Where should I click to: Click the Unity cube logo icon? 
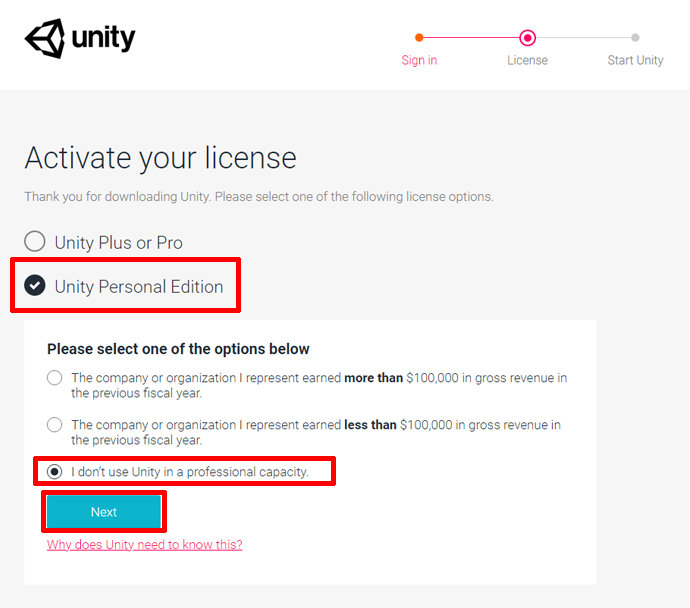[43, 39]
